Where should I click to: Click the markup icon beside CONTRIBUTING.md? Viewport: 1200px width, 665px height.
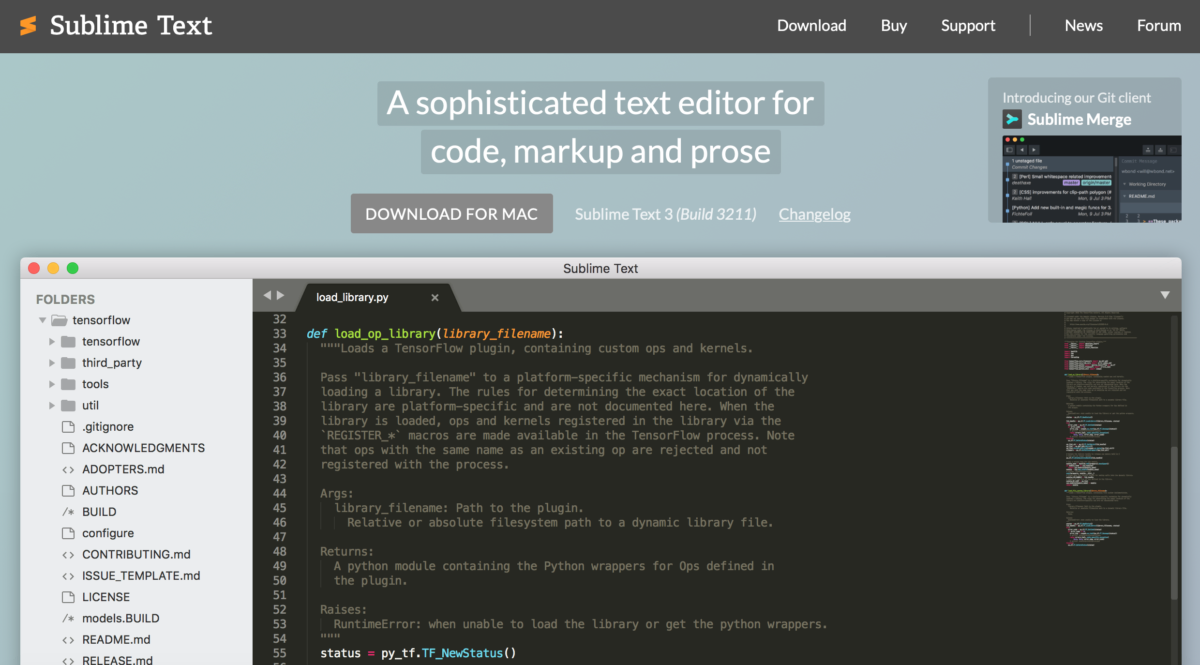tap(68, 554)
